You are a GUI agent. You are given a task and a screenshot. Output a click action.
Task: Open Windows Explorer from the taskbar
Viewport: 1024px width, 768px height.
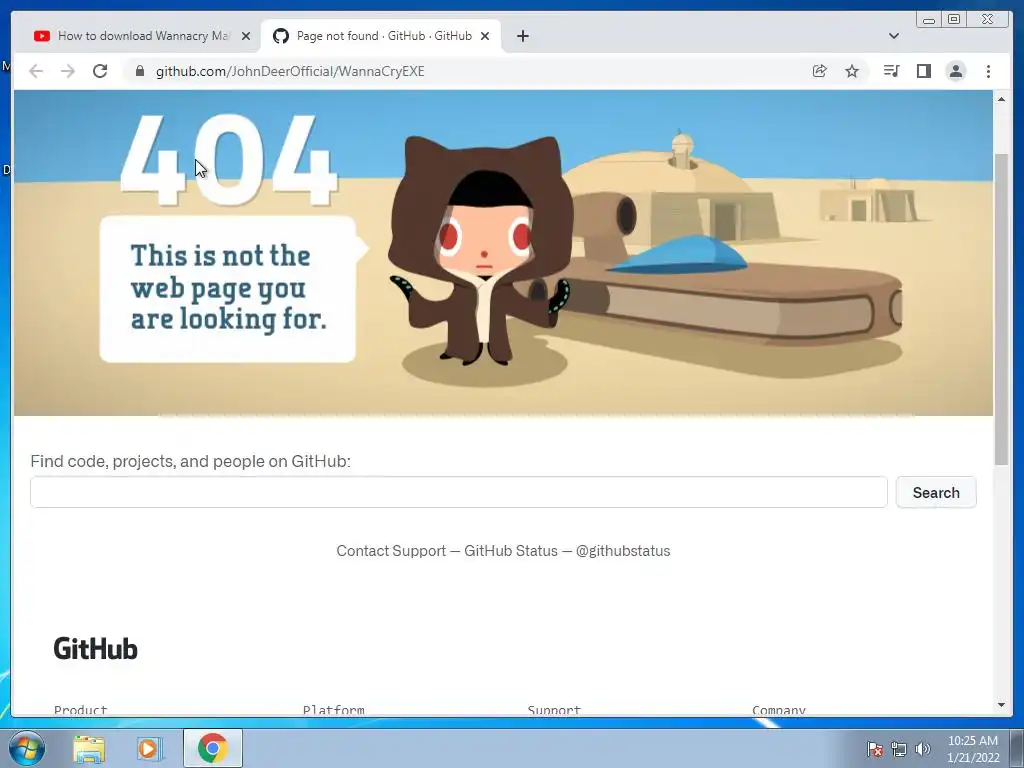click(89, 748)
